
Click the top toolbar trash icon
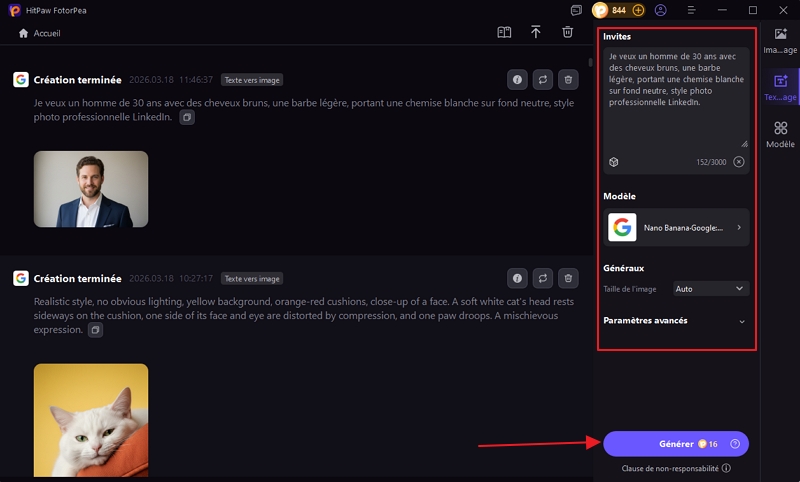point(567,32)
